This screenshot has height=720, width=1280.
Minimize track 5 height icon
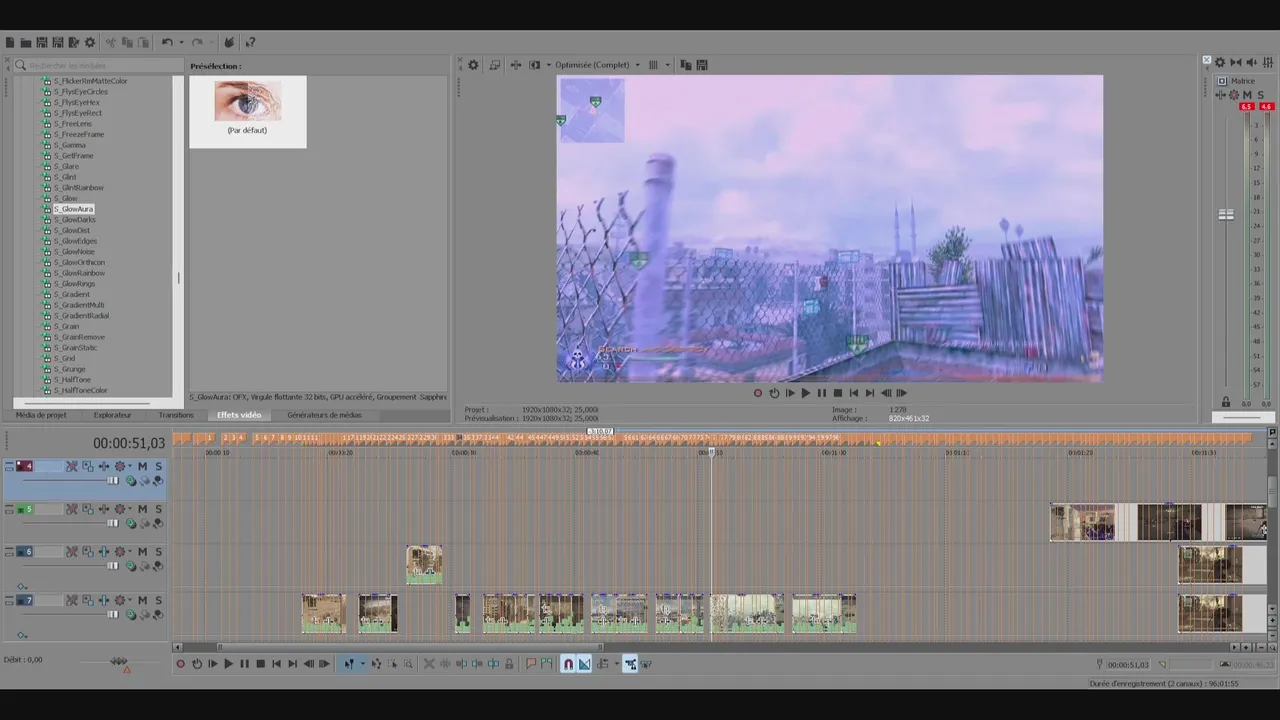pos(9,506)
